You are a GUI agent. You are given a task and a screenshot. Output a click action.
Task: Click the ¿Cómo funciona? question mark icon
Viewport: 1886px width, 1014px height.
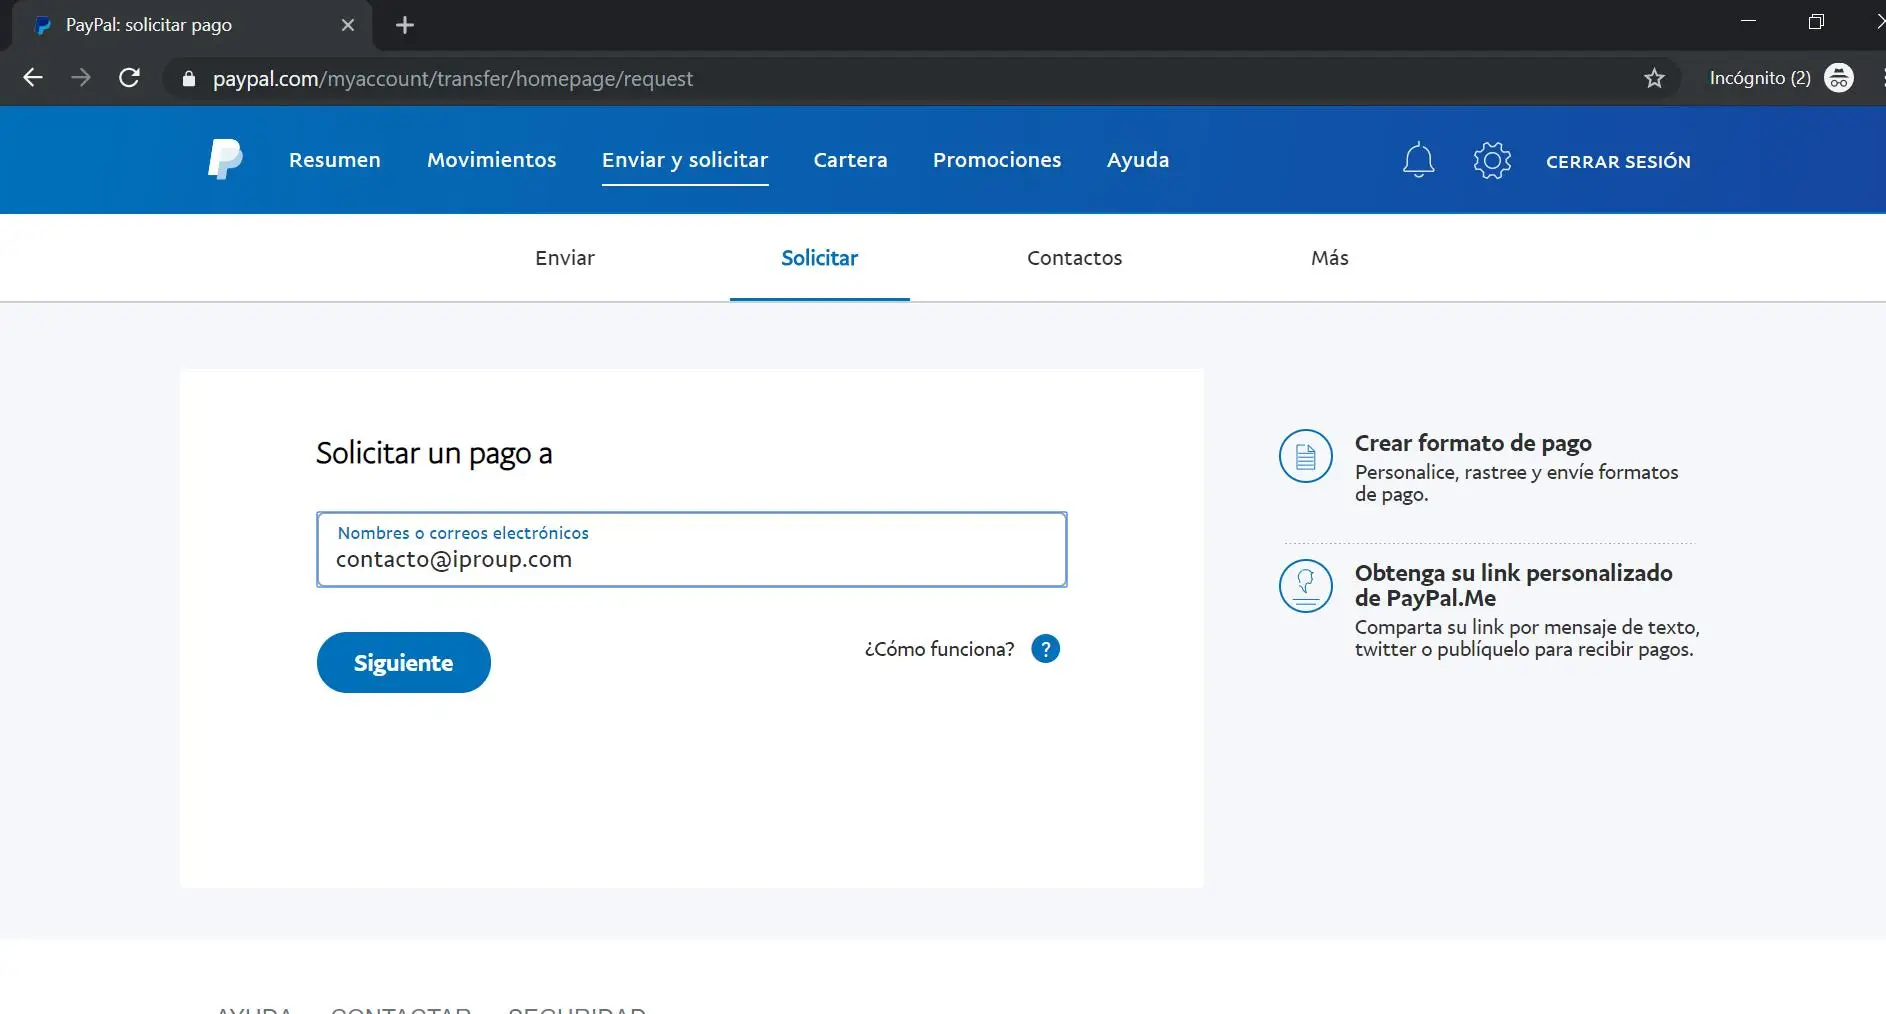(x=1045, y=649)
